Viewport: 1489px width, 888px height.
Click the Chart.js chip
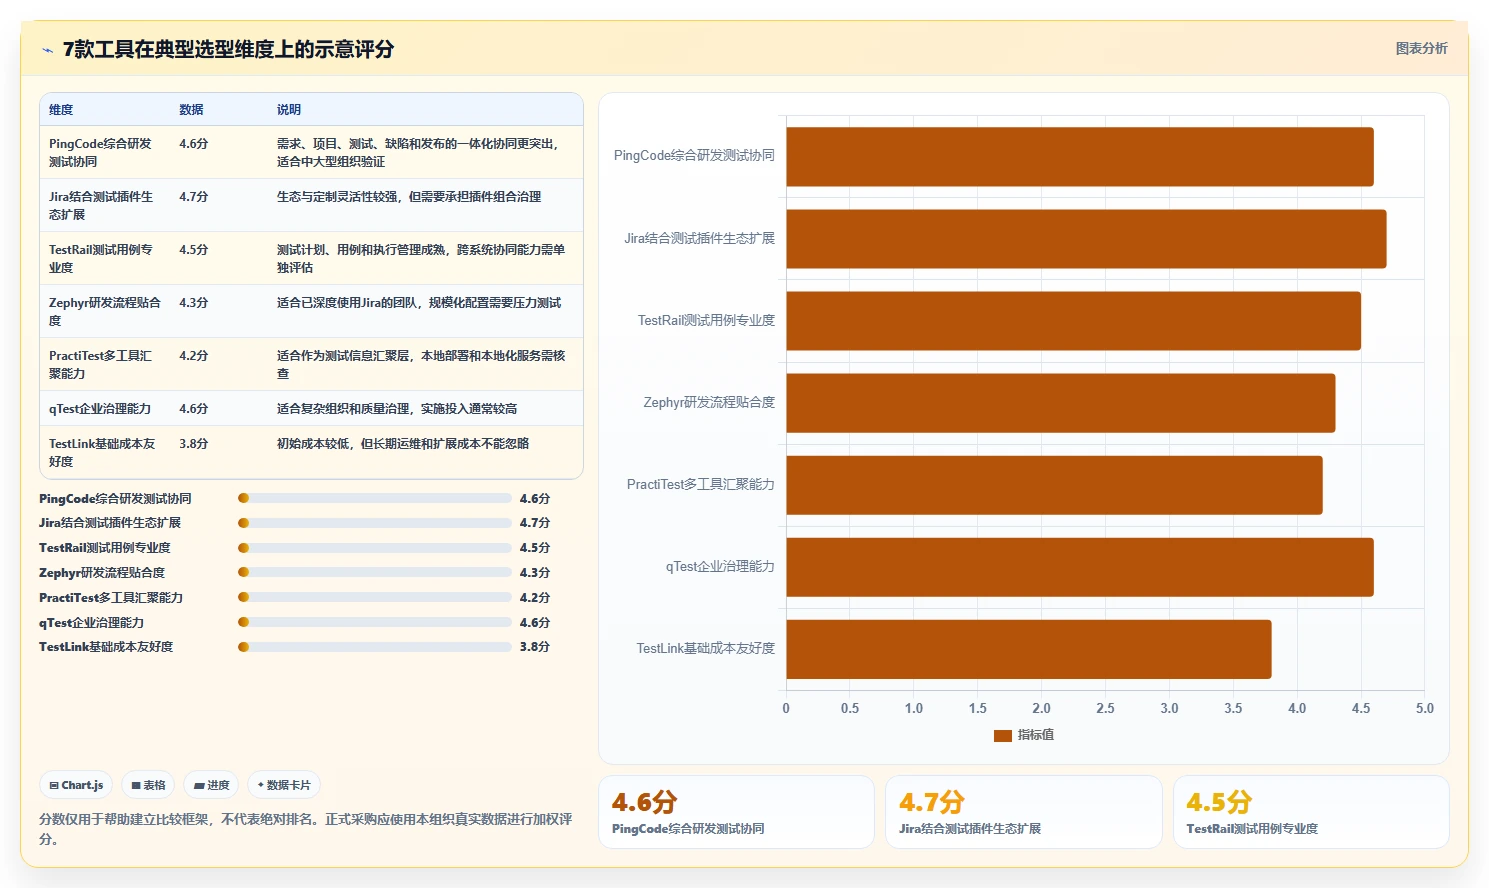click(77, 785)
